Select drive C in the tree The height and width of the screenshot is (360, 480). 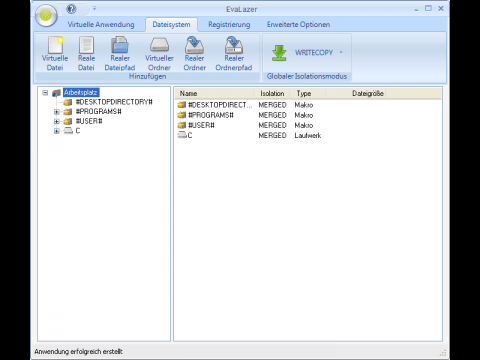[x=78, y=131]
